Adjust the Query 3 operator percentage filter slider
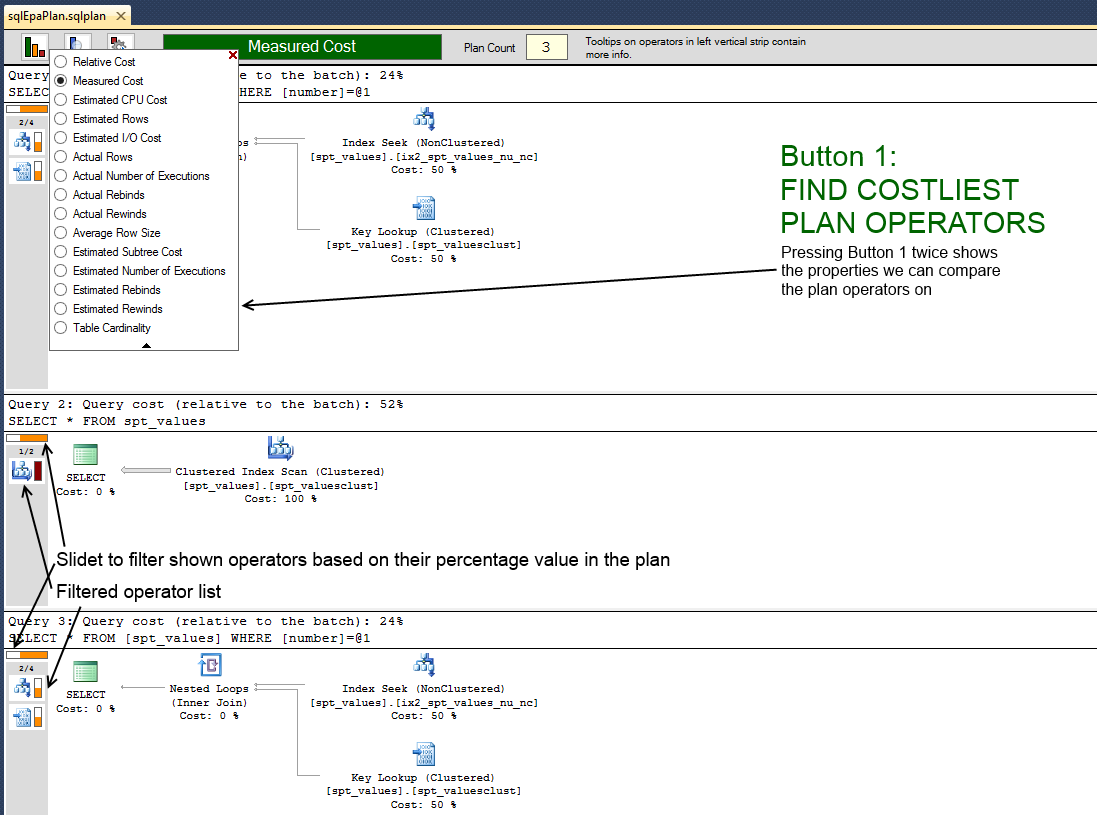 tap(27, 655)
